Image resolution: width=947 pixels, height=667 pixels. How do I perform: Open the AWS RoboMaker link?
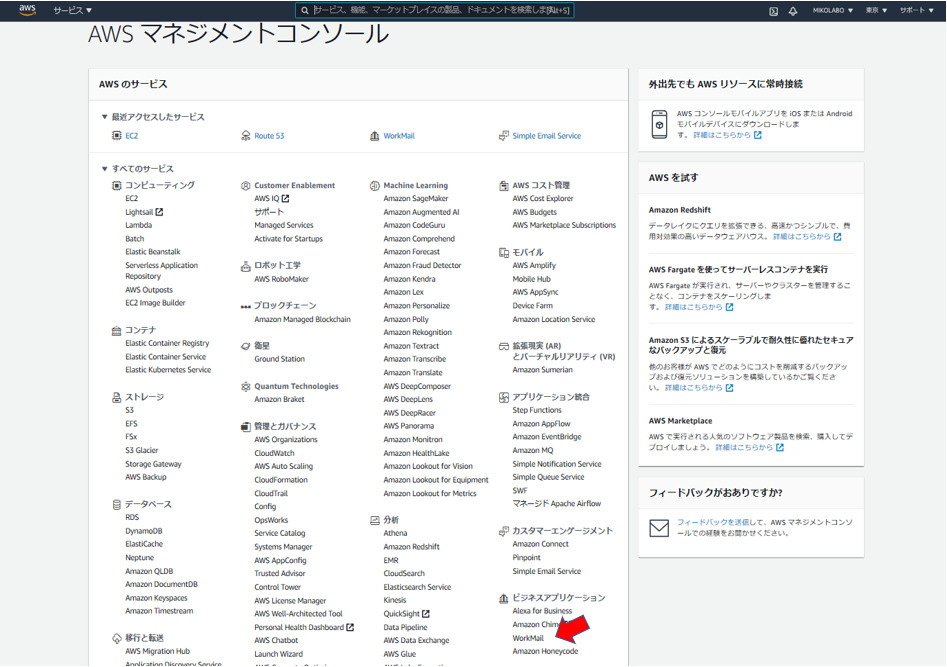tap(281, 279)
